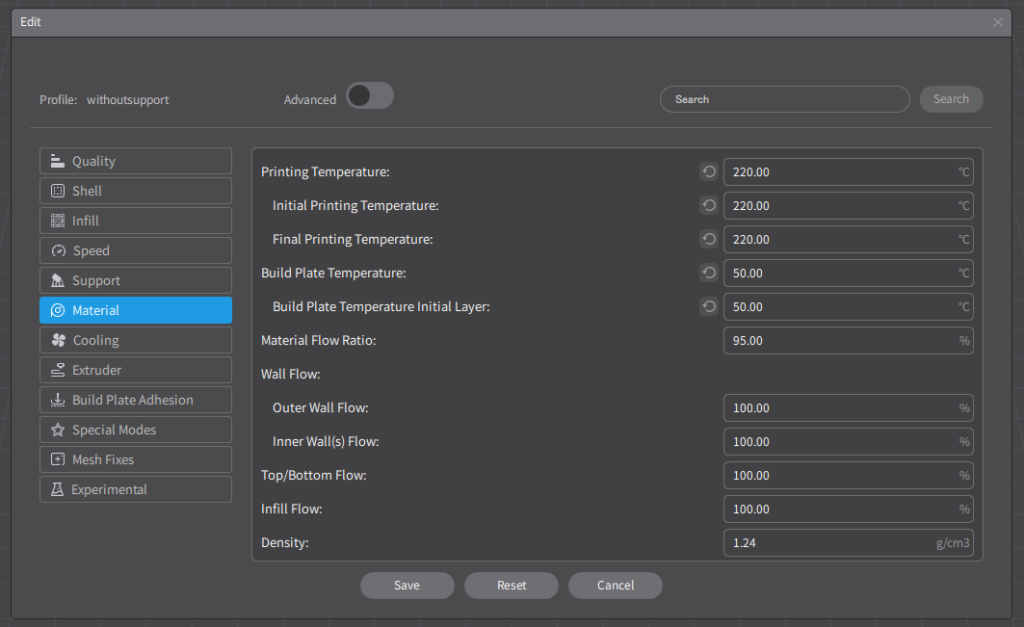Click the Search button

pyautogui.click(x=950, y=99)
